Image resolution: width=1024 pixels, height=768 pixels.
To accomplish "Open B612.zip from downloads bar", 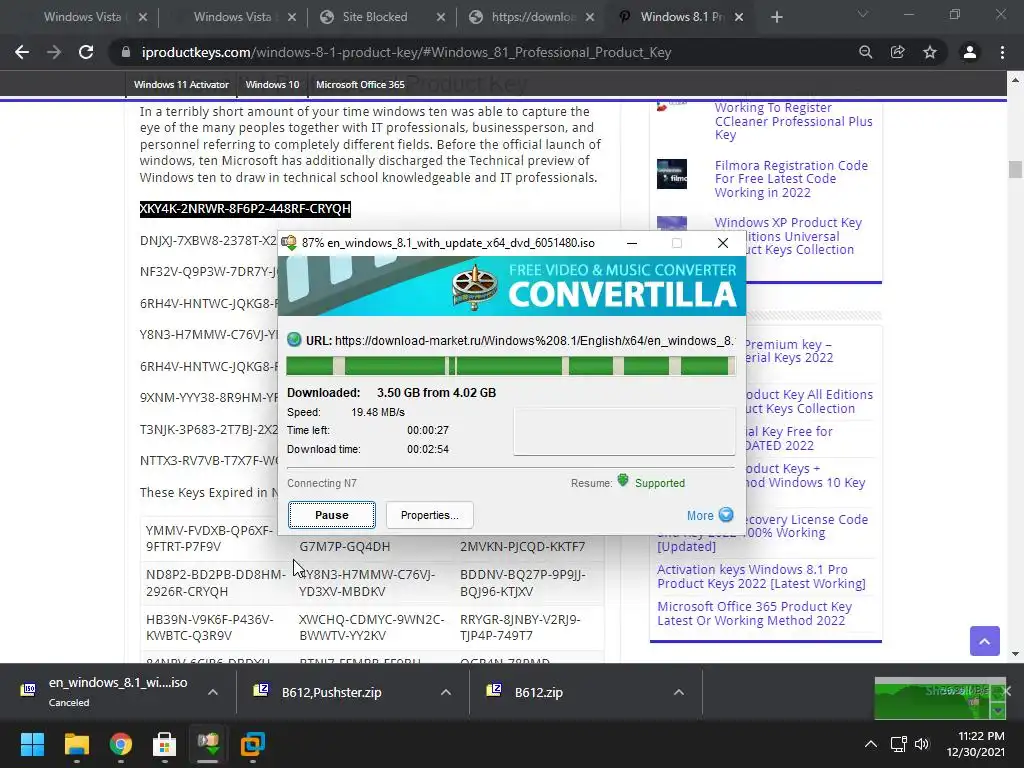I will click(x=538, y=692).
